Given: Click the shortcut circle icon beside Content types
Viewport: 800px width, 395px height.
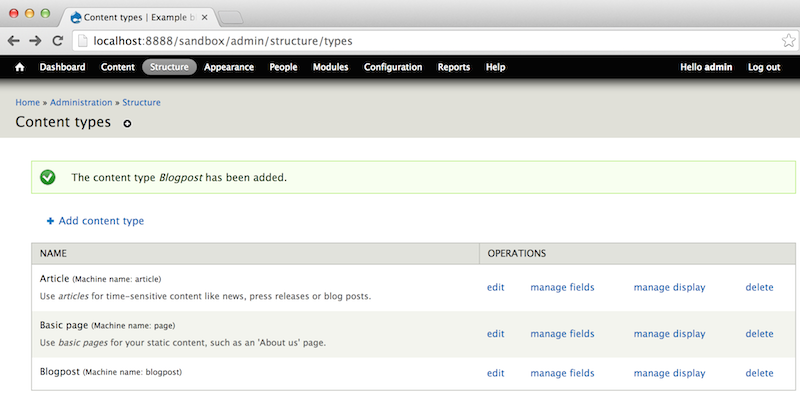Looking at the screenshot, I should (x=127, y=123).
